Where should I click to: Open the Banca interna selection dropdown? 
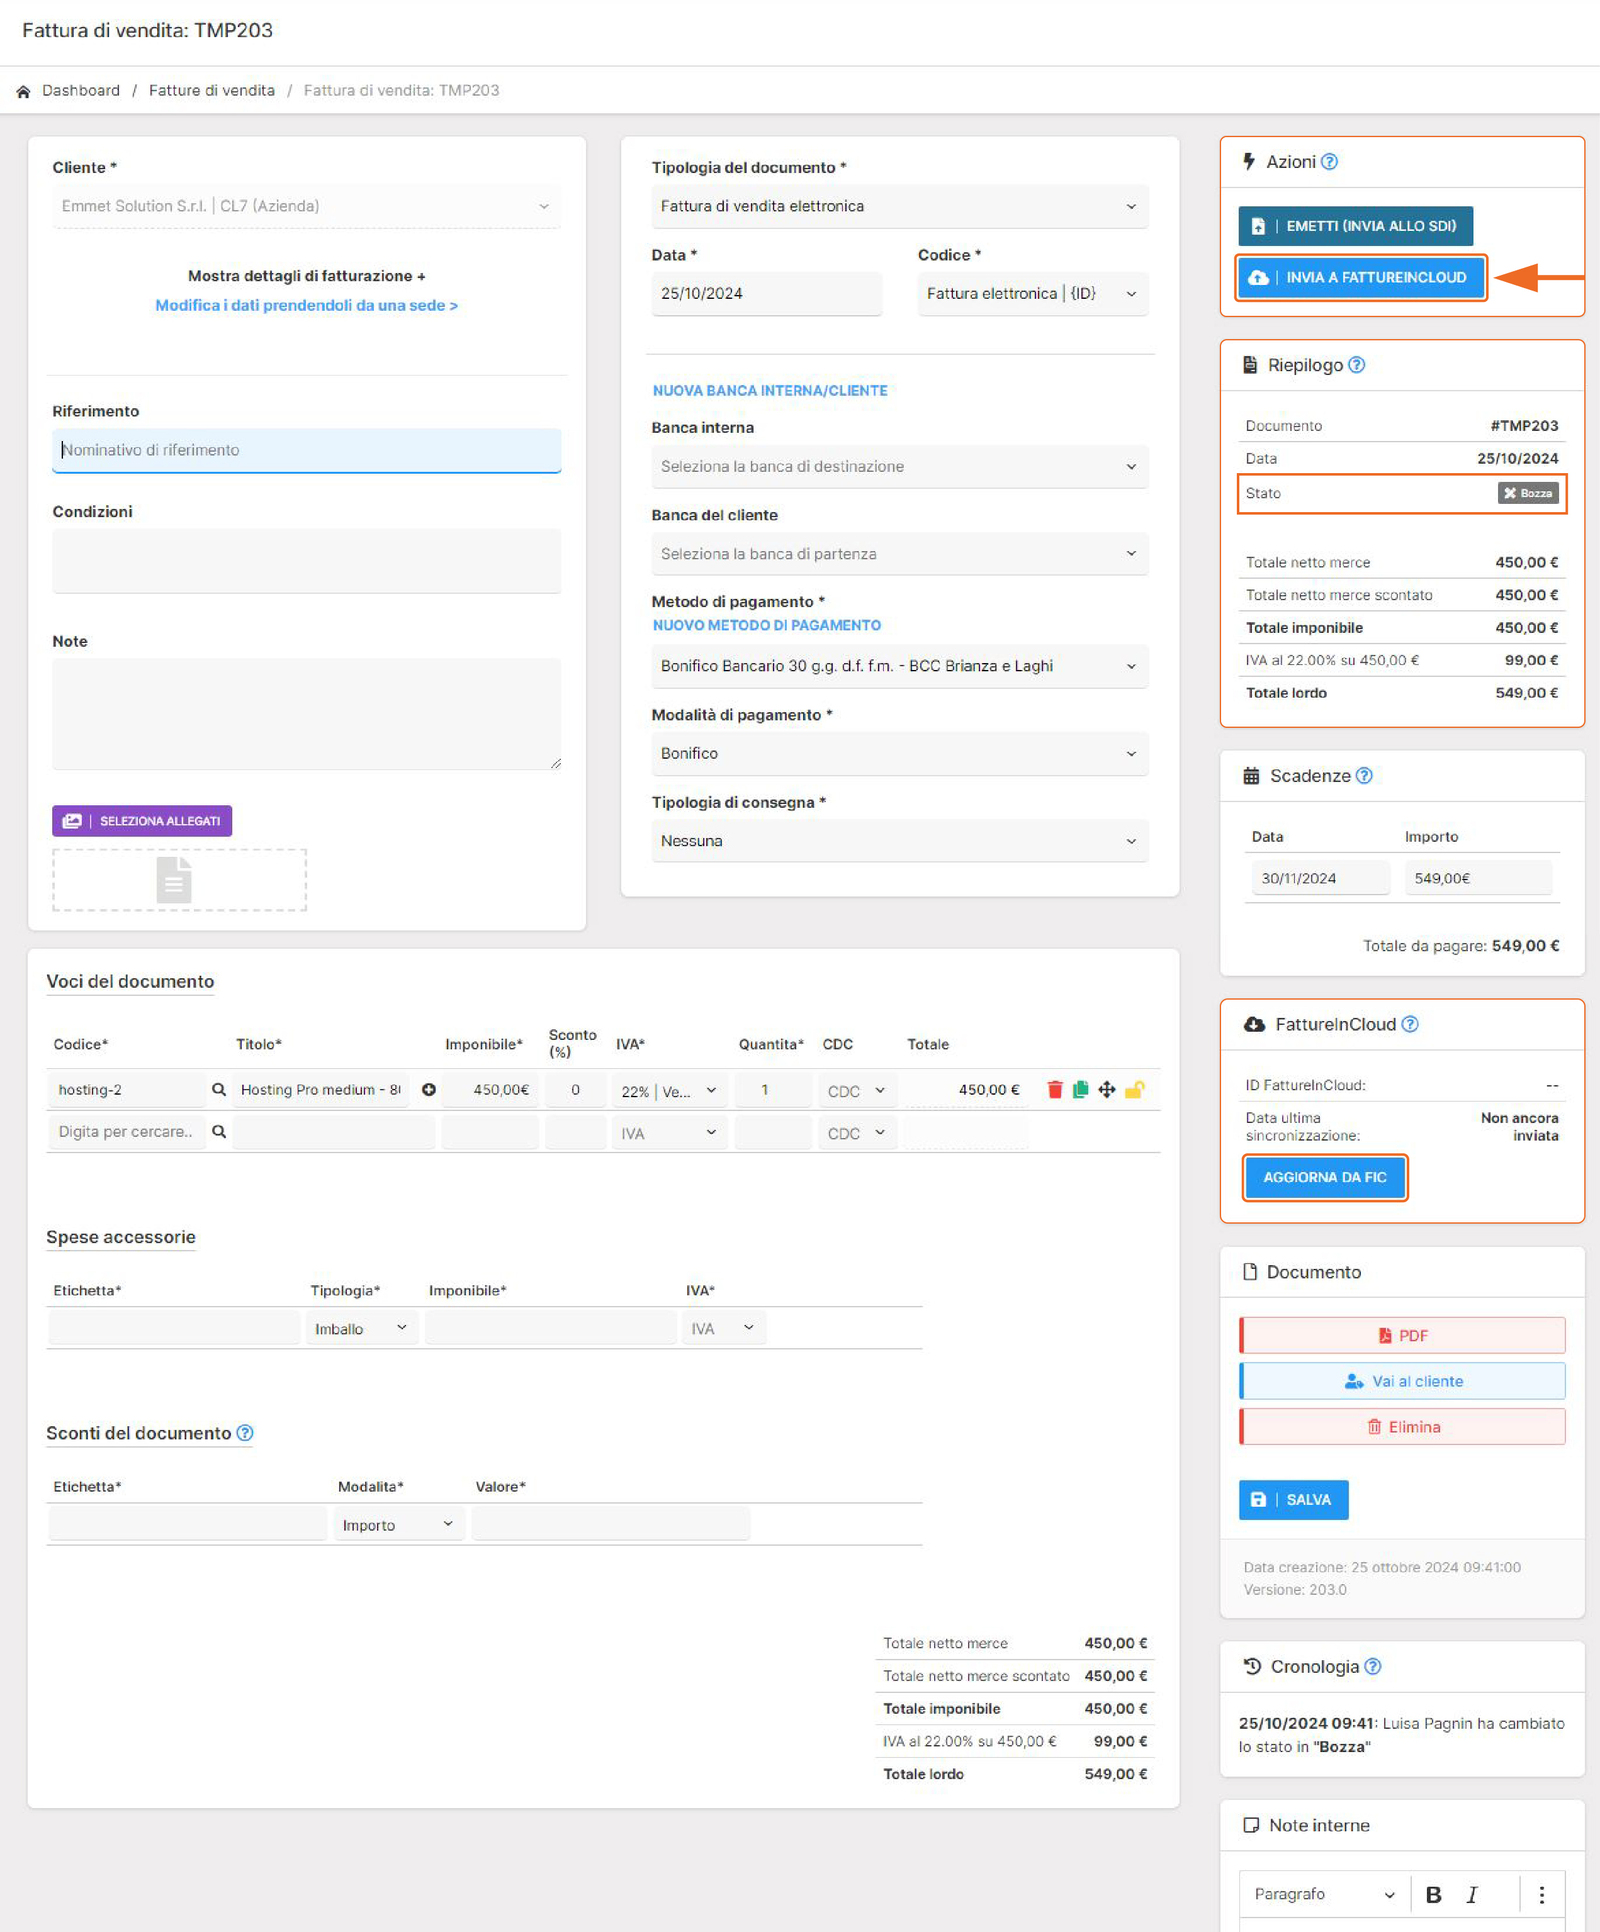coord(898,467)
